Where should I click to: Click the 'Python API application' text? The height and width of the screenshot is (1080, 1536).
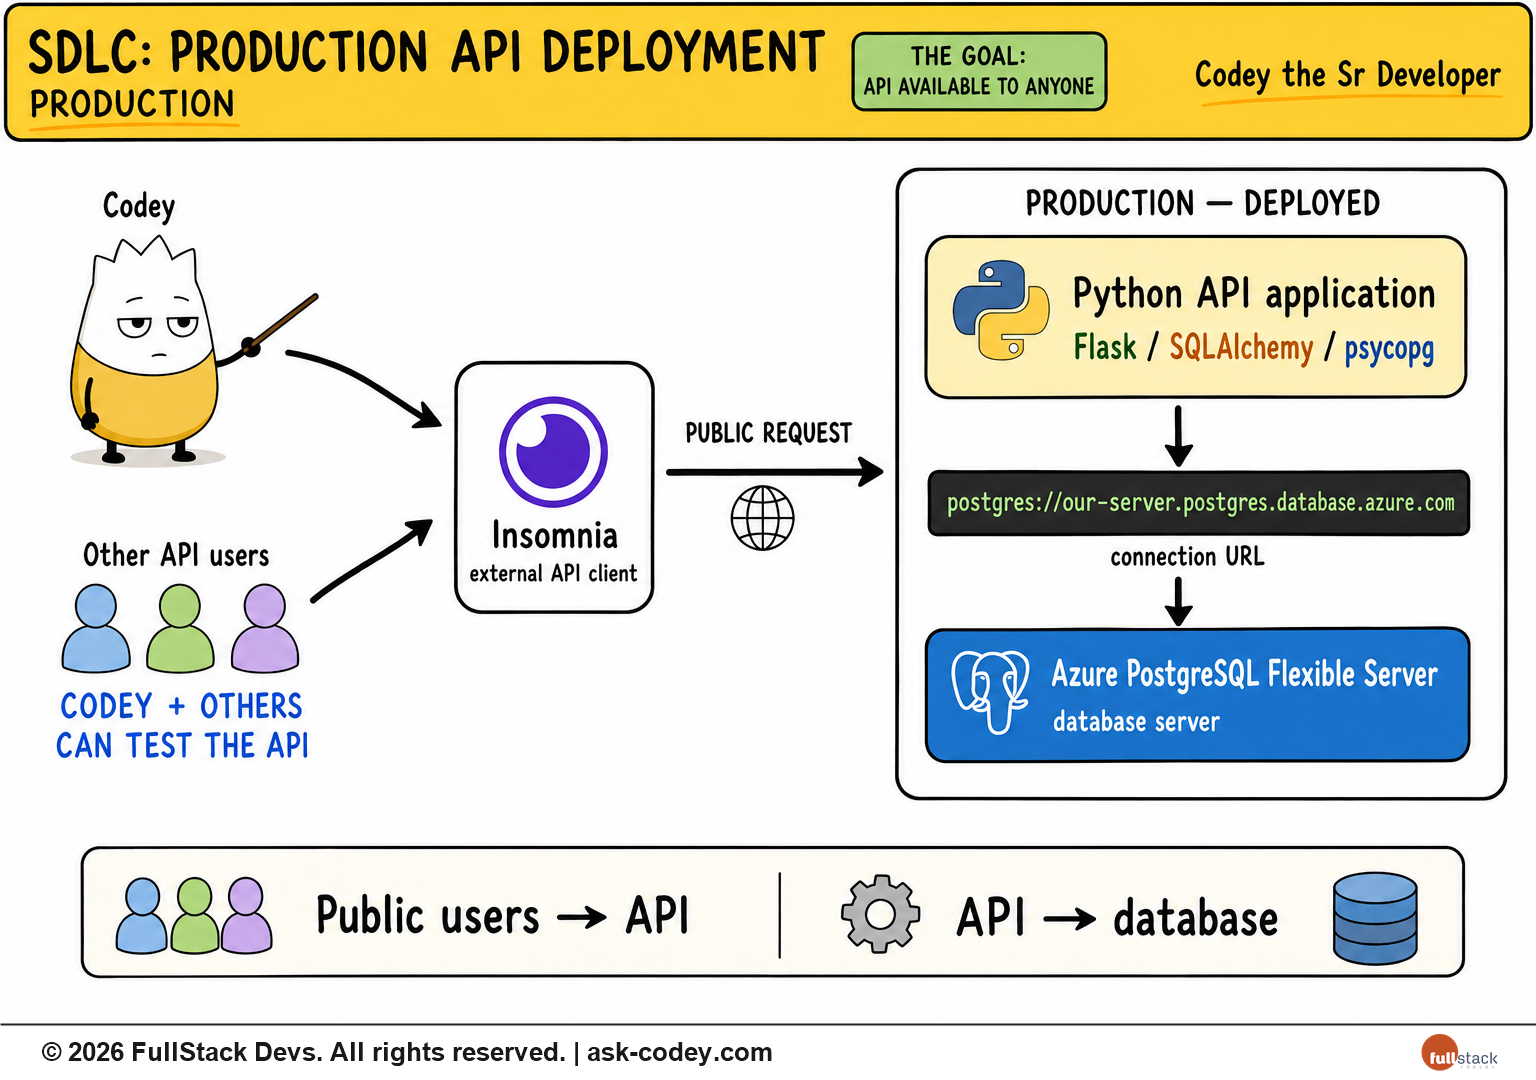pos(1254,294)
